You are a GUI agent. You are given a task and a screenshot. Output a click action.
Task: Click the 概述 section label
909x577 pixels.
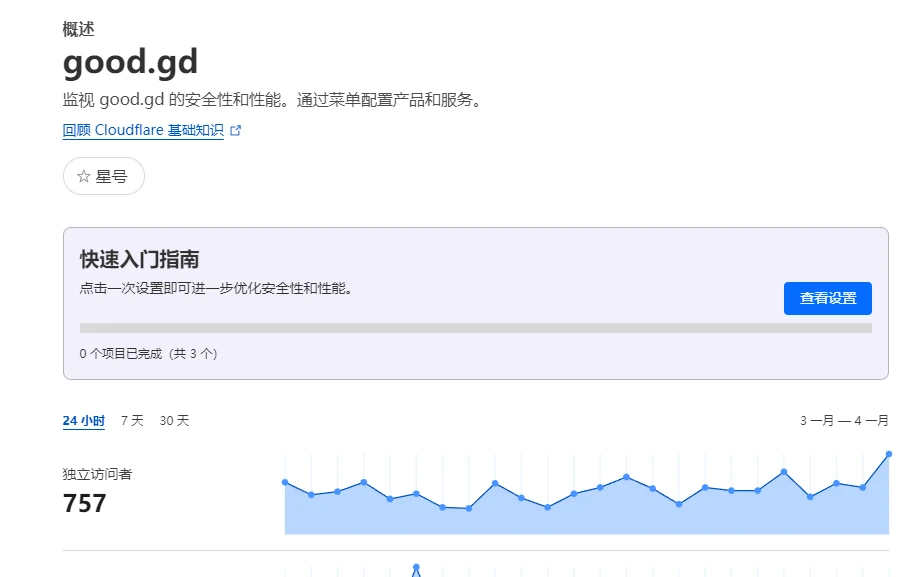click(x=78, y=29)
